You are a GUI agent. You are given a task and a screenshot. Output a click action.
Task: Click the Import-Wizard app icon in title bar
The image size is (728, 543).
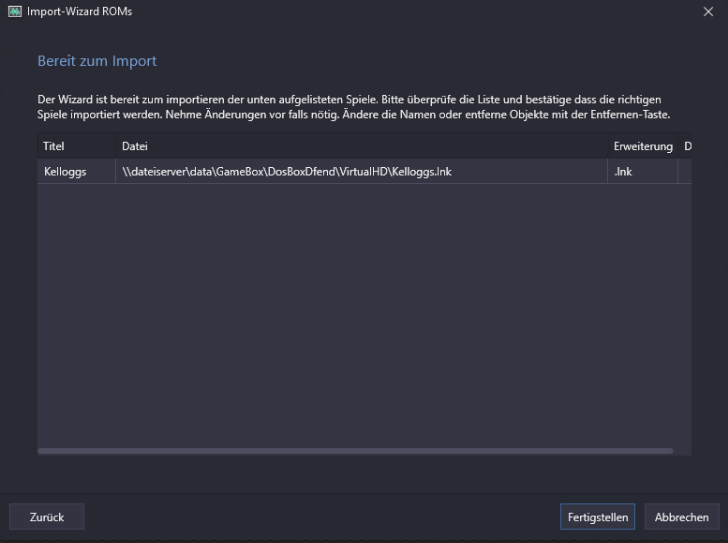click(x=14, y=11)
